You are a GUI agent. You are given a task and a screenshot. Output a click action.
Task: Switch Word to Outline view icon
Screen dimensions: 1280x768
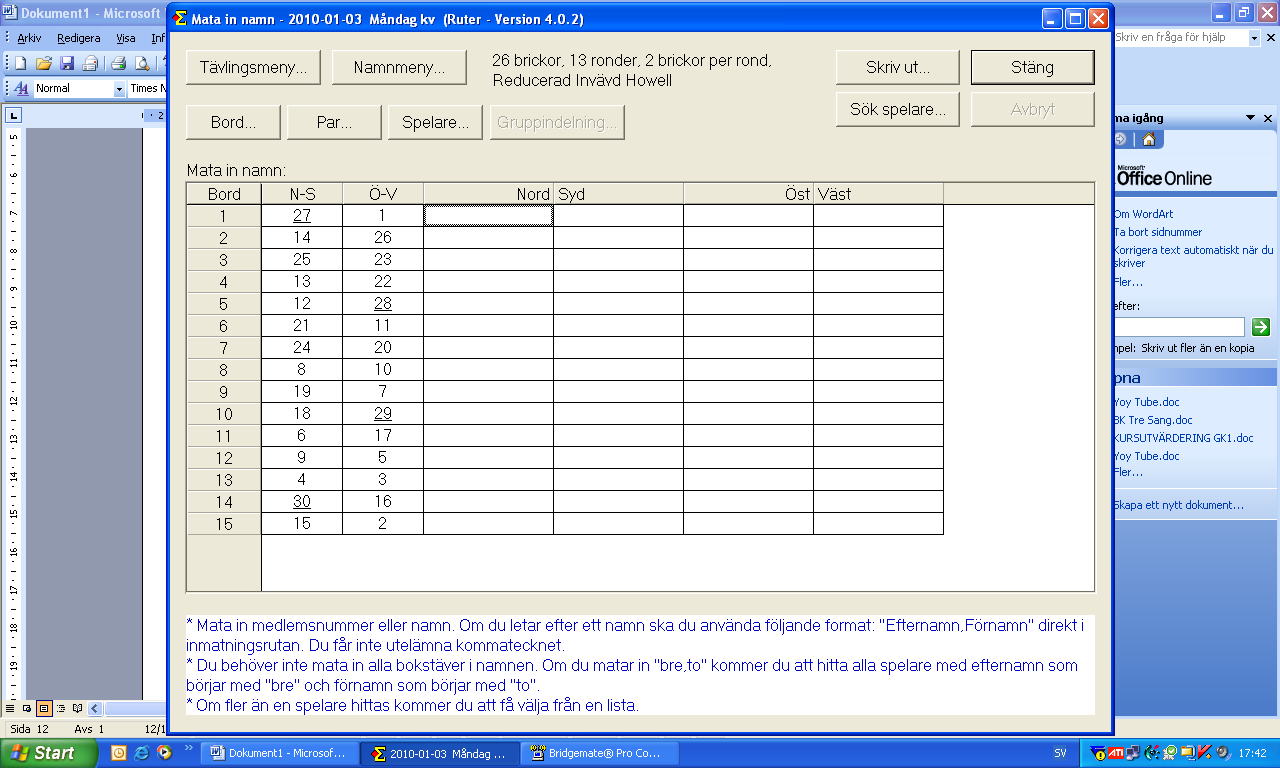(x=61, y=708)
